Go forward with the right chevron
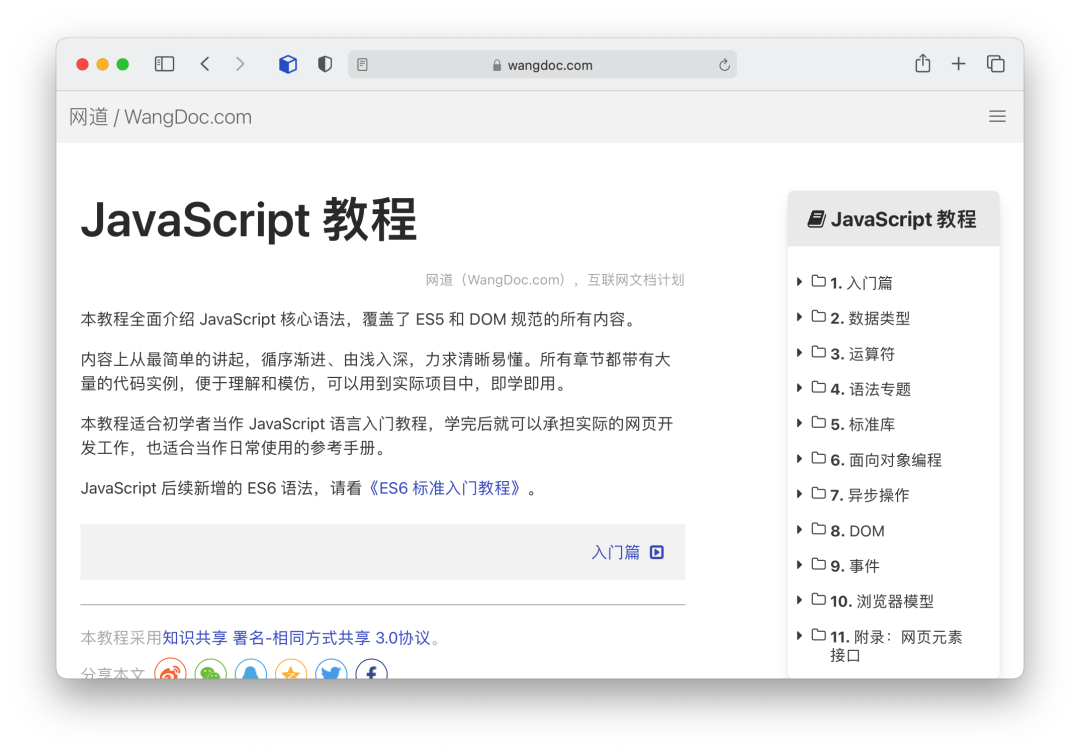 click(240, 64)
